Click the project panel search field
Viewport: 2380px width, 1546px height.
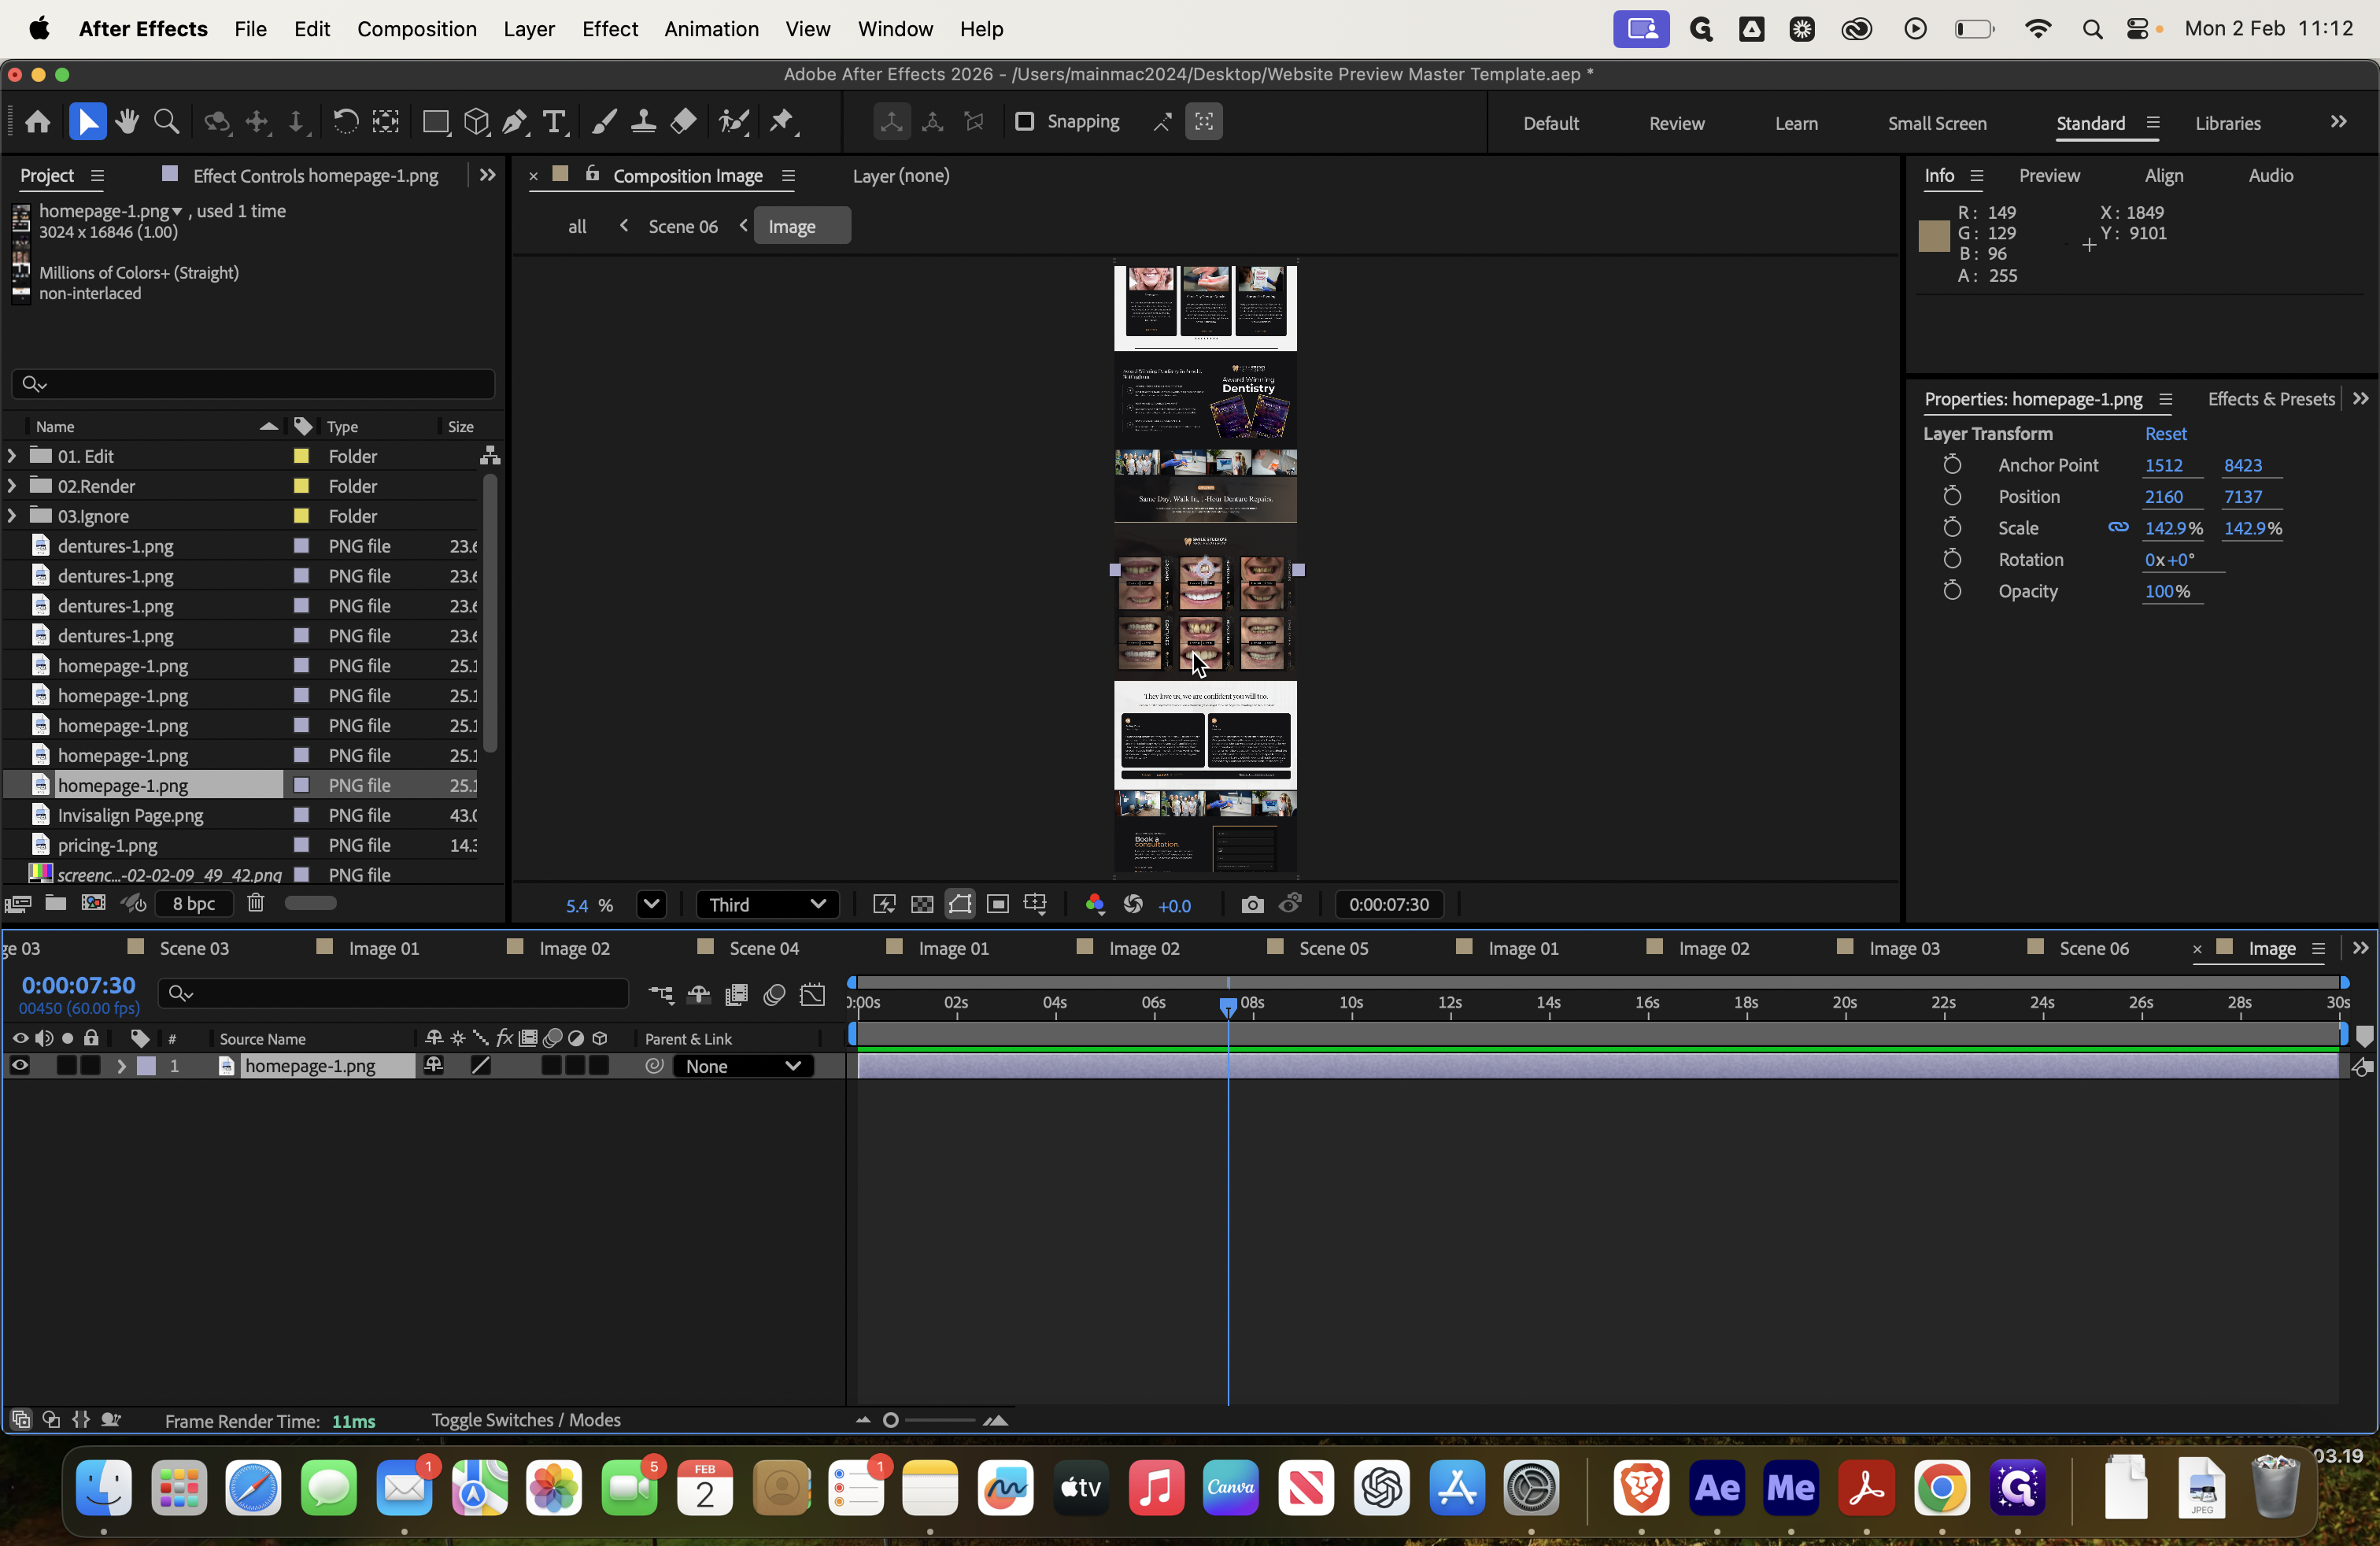253,384
